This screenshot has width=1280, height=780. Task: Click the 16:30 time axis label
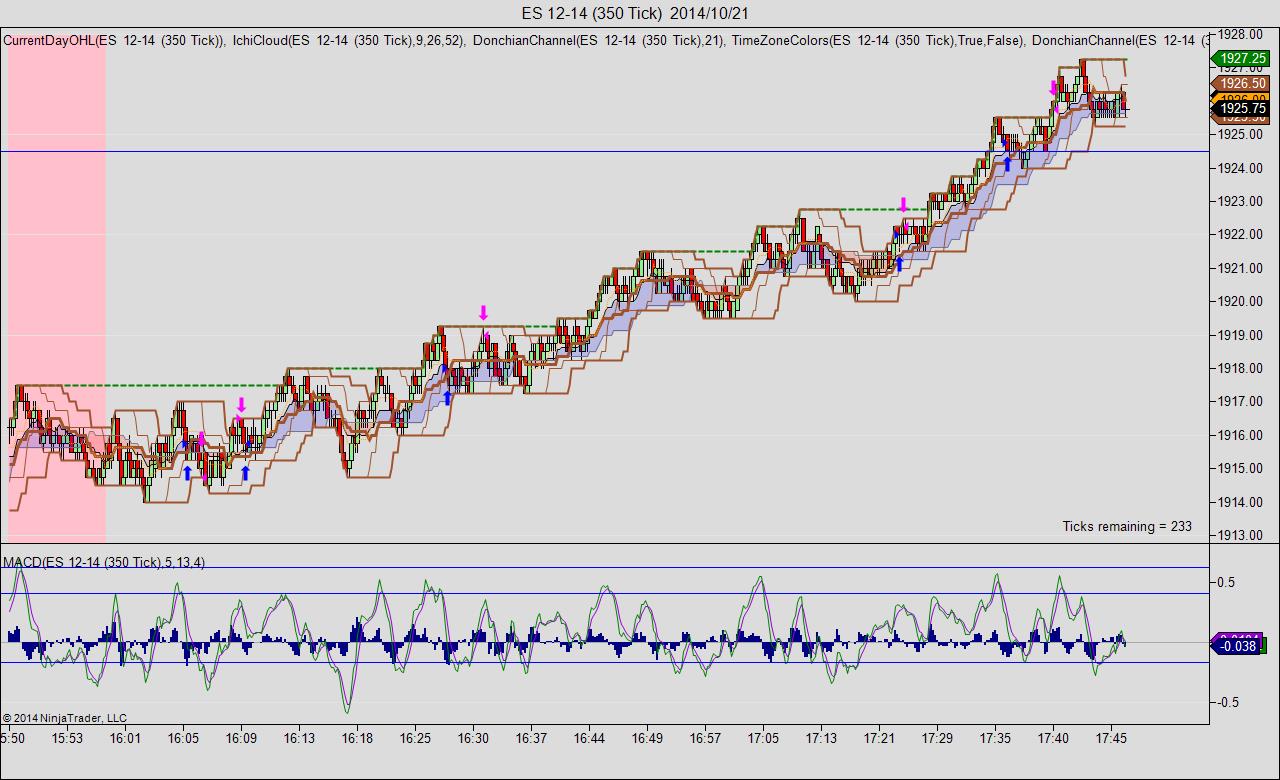tap(473, 738)
